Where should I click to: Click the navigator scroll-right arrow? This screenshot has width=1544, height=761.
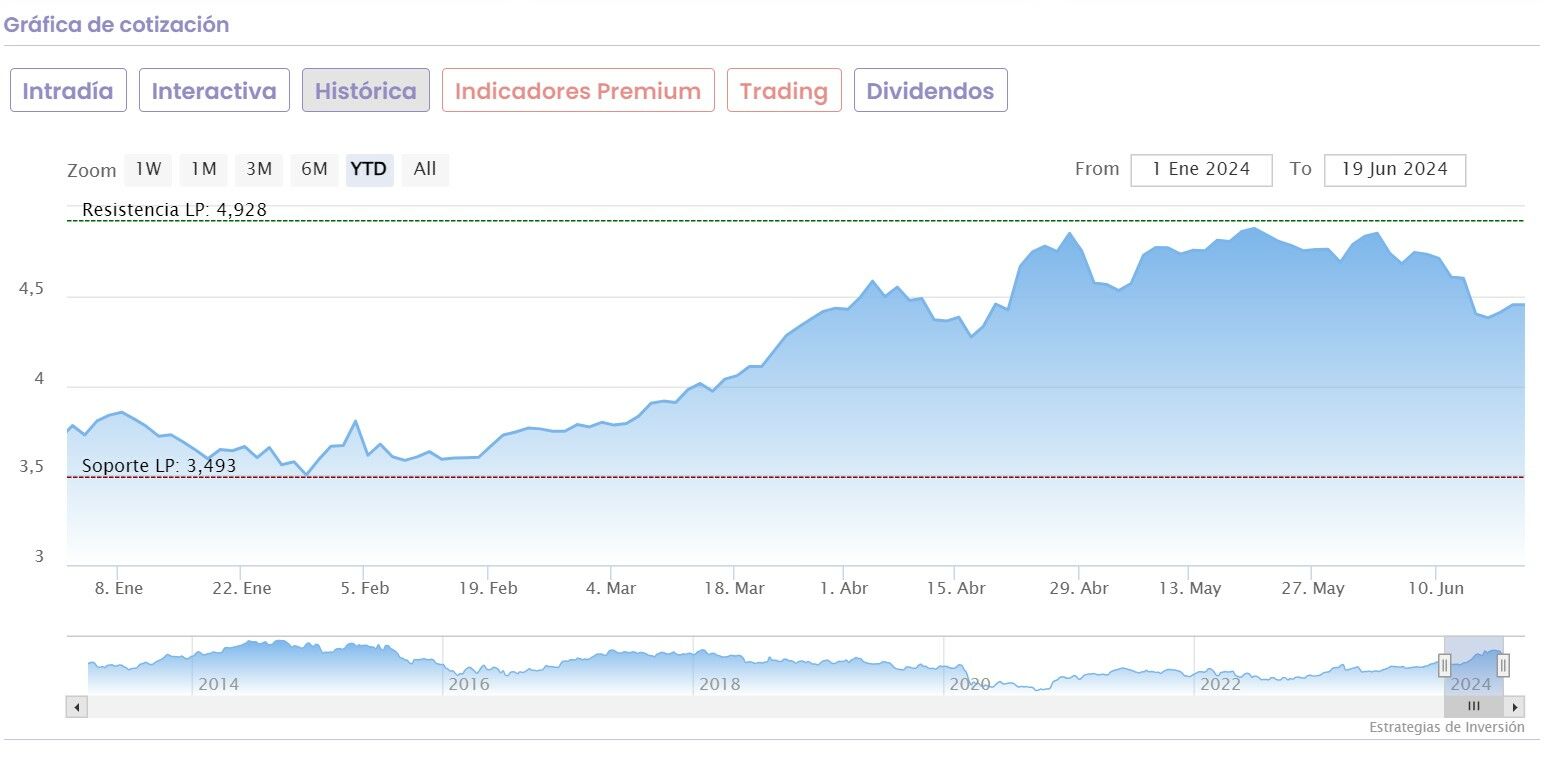(x=1515, y=707)
